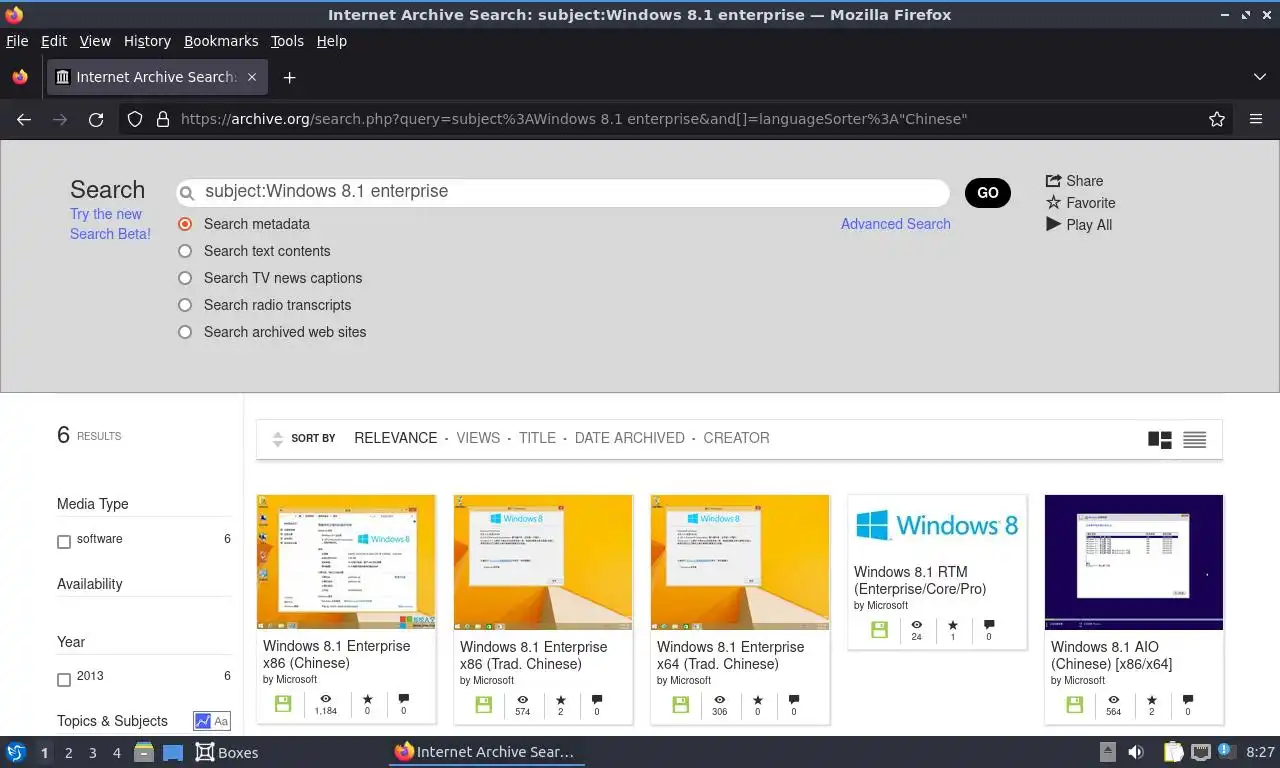Go back to previous page
The image size is (1280, 768).
[24, 119]
